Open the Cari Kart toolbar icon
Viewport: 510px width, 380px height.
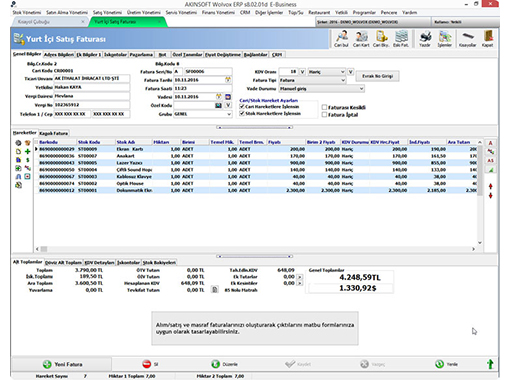pos(361,38)
